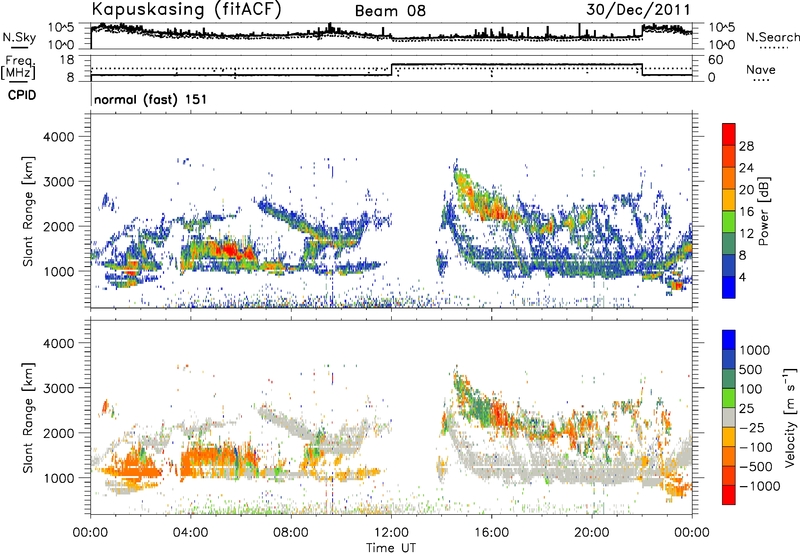Click the 2000 tick on power panel
The width and height of the screenshot is (800, 554).
[x=58, y=226]
